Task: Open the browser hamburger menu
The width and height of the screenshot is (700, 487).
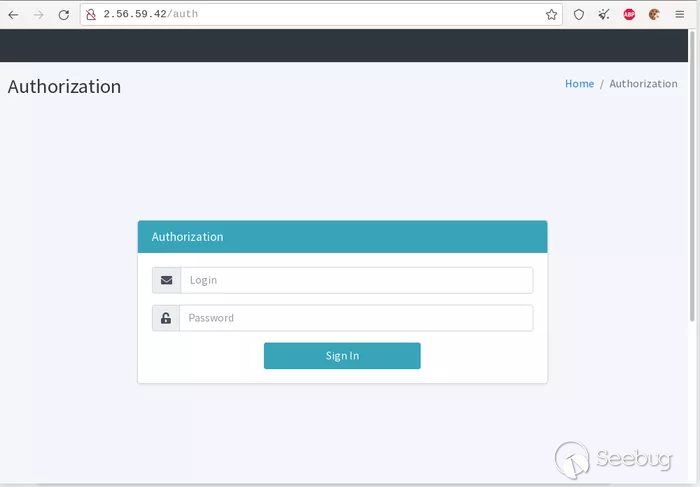Action: [x=679, y=15]
